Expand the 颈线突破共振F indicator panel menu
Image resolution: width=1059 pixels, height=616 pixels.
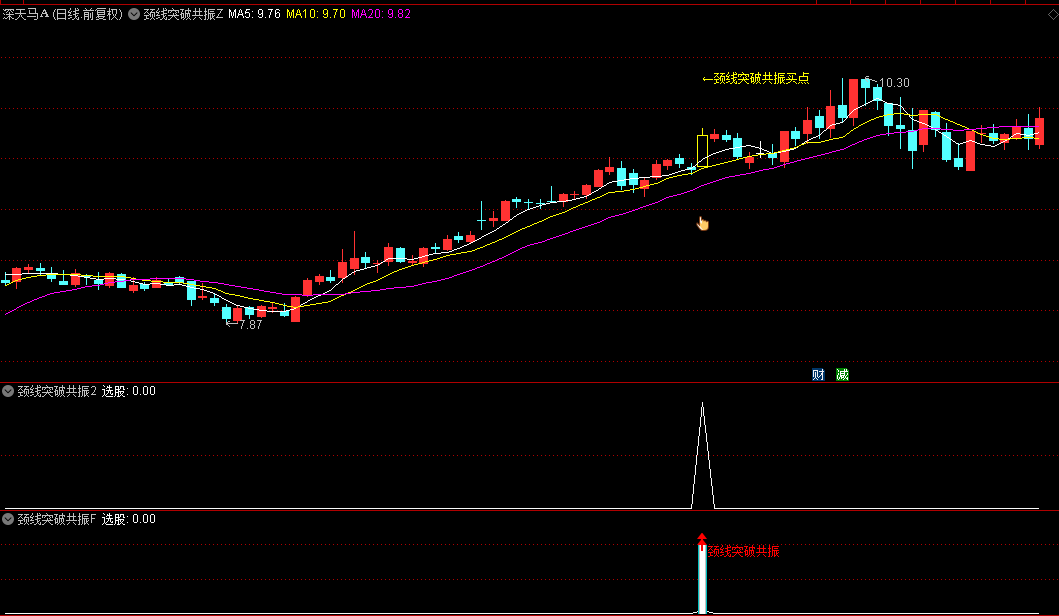[x=8, y=519]
